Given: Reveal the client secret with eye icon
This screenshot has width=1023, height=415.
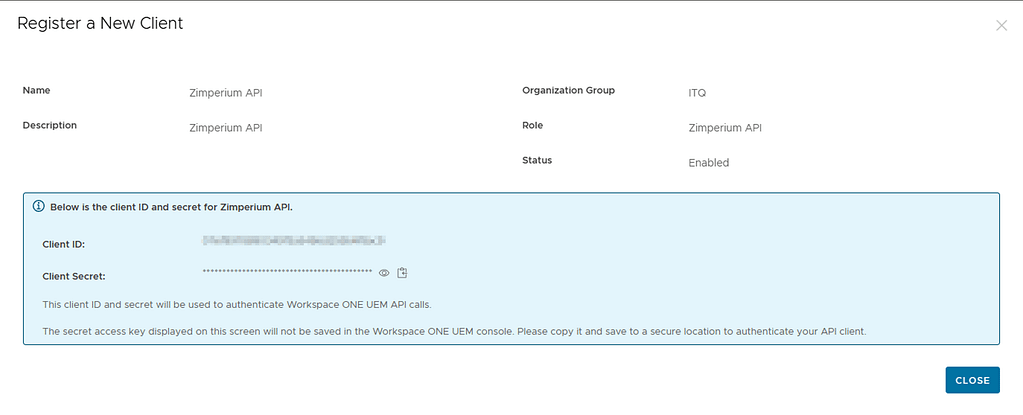Looking at the screenshot, I should tap(384, 273).
